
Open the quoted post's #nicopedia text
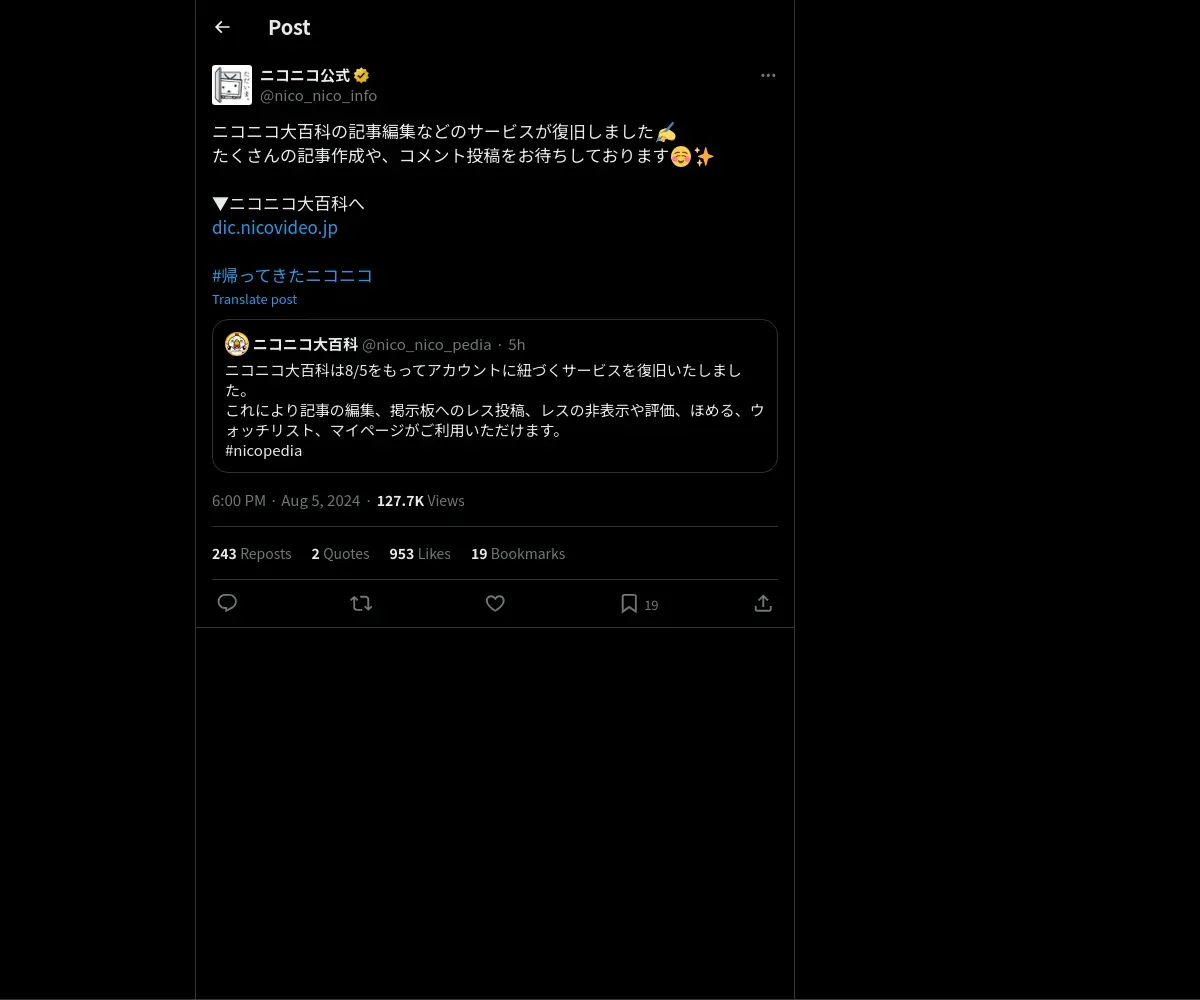coord(264,450)
